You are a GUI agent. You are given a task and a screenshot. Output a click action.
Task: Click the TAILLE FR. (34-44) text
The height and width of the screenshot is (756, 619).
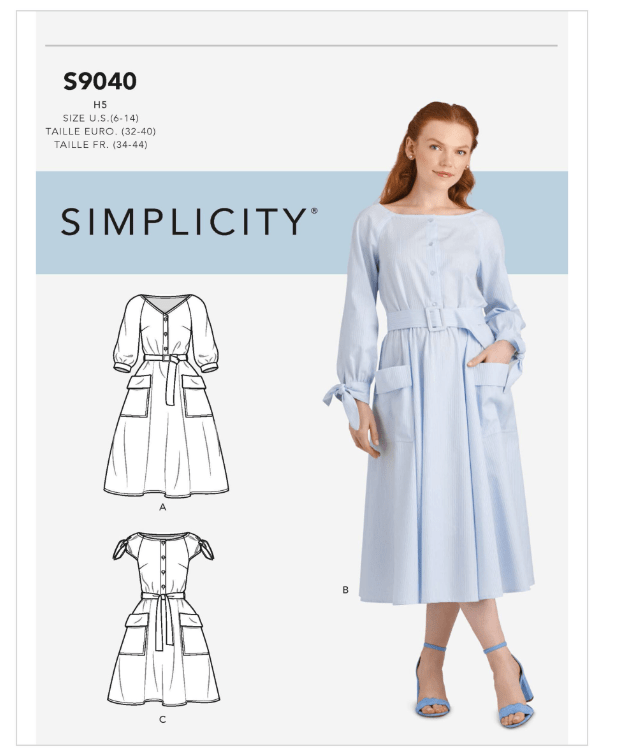101,145
